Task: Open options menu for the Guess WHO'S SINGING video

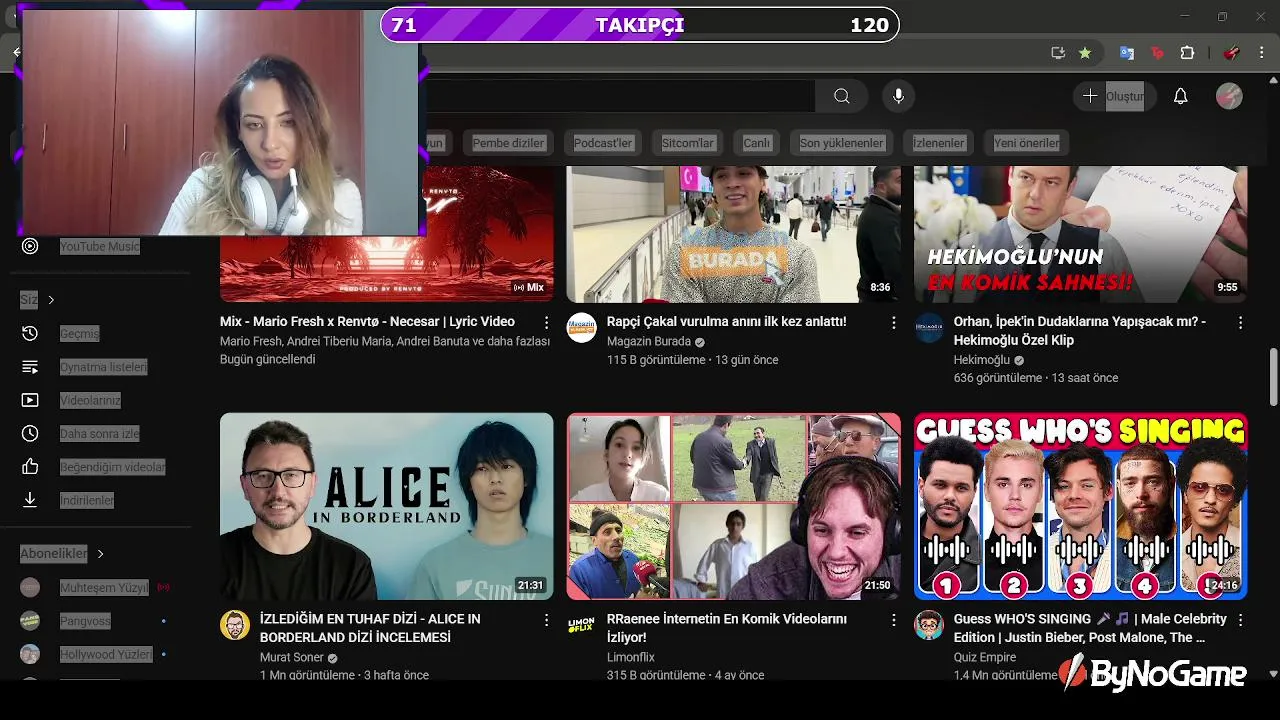Action: coord(1240,620)
